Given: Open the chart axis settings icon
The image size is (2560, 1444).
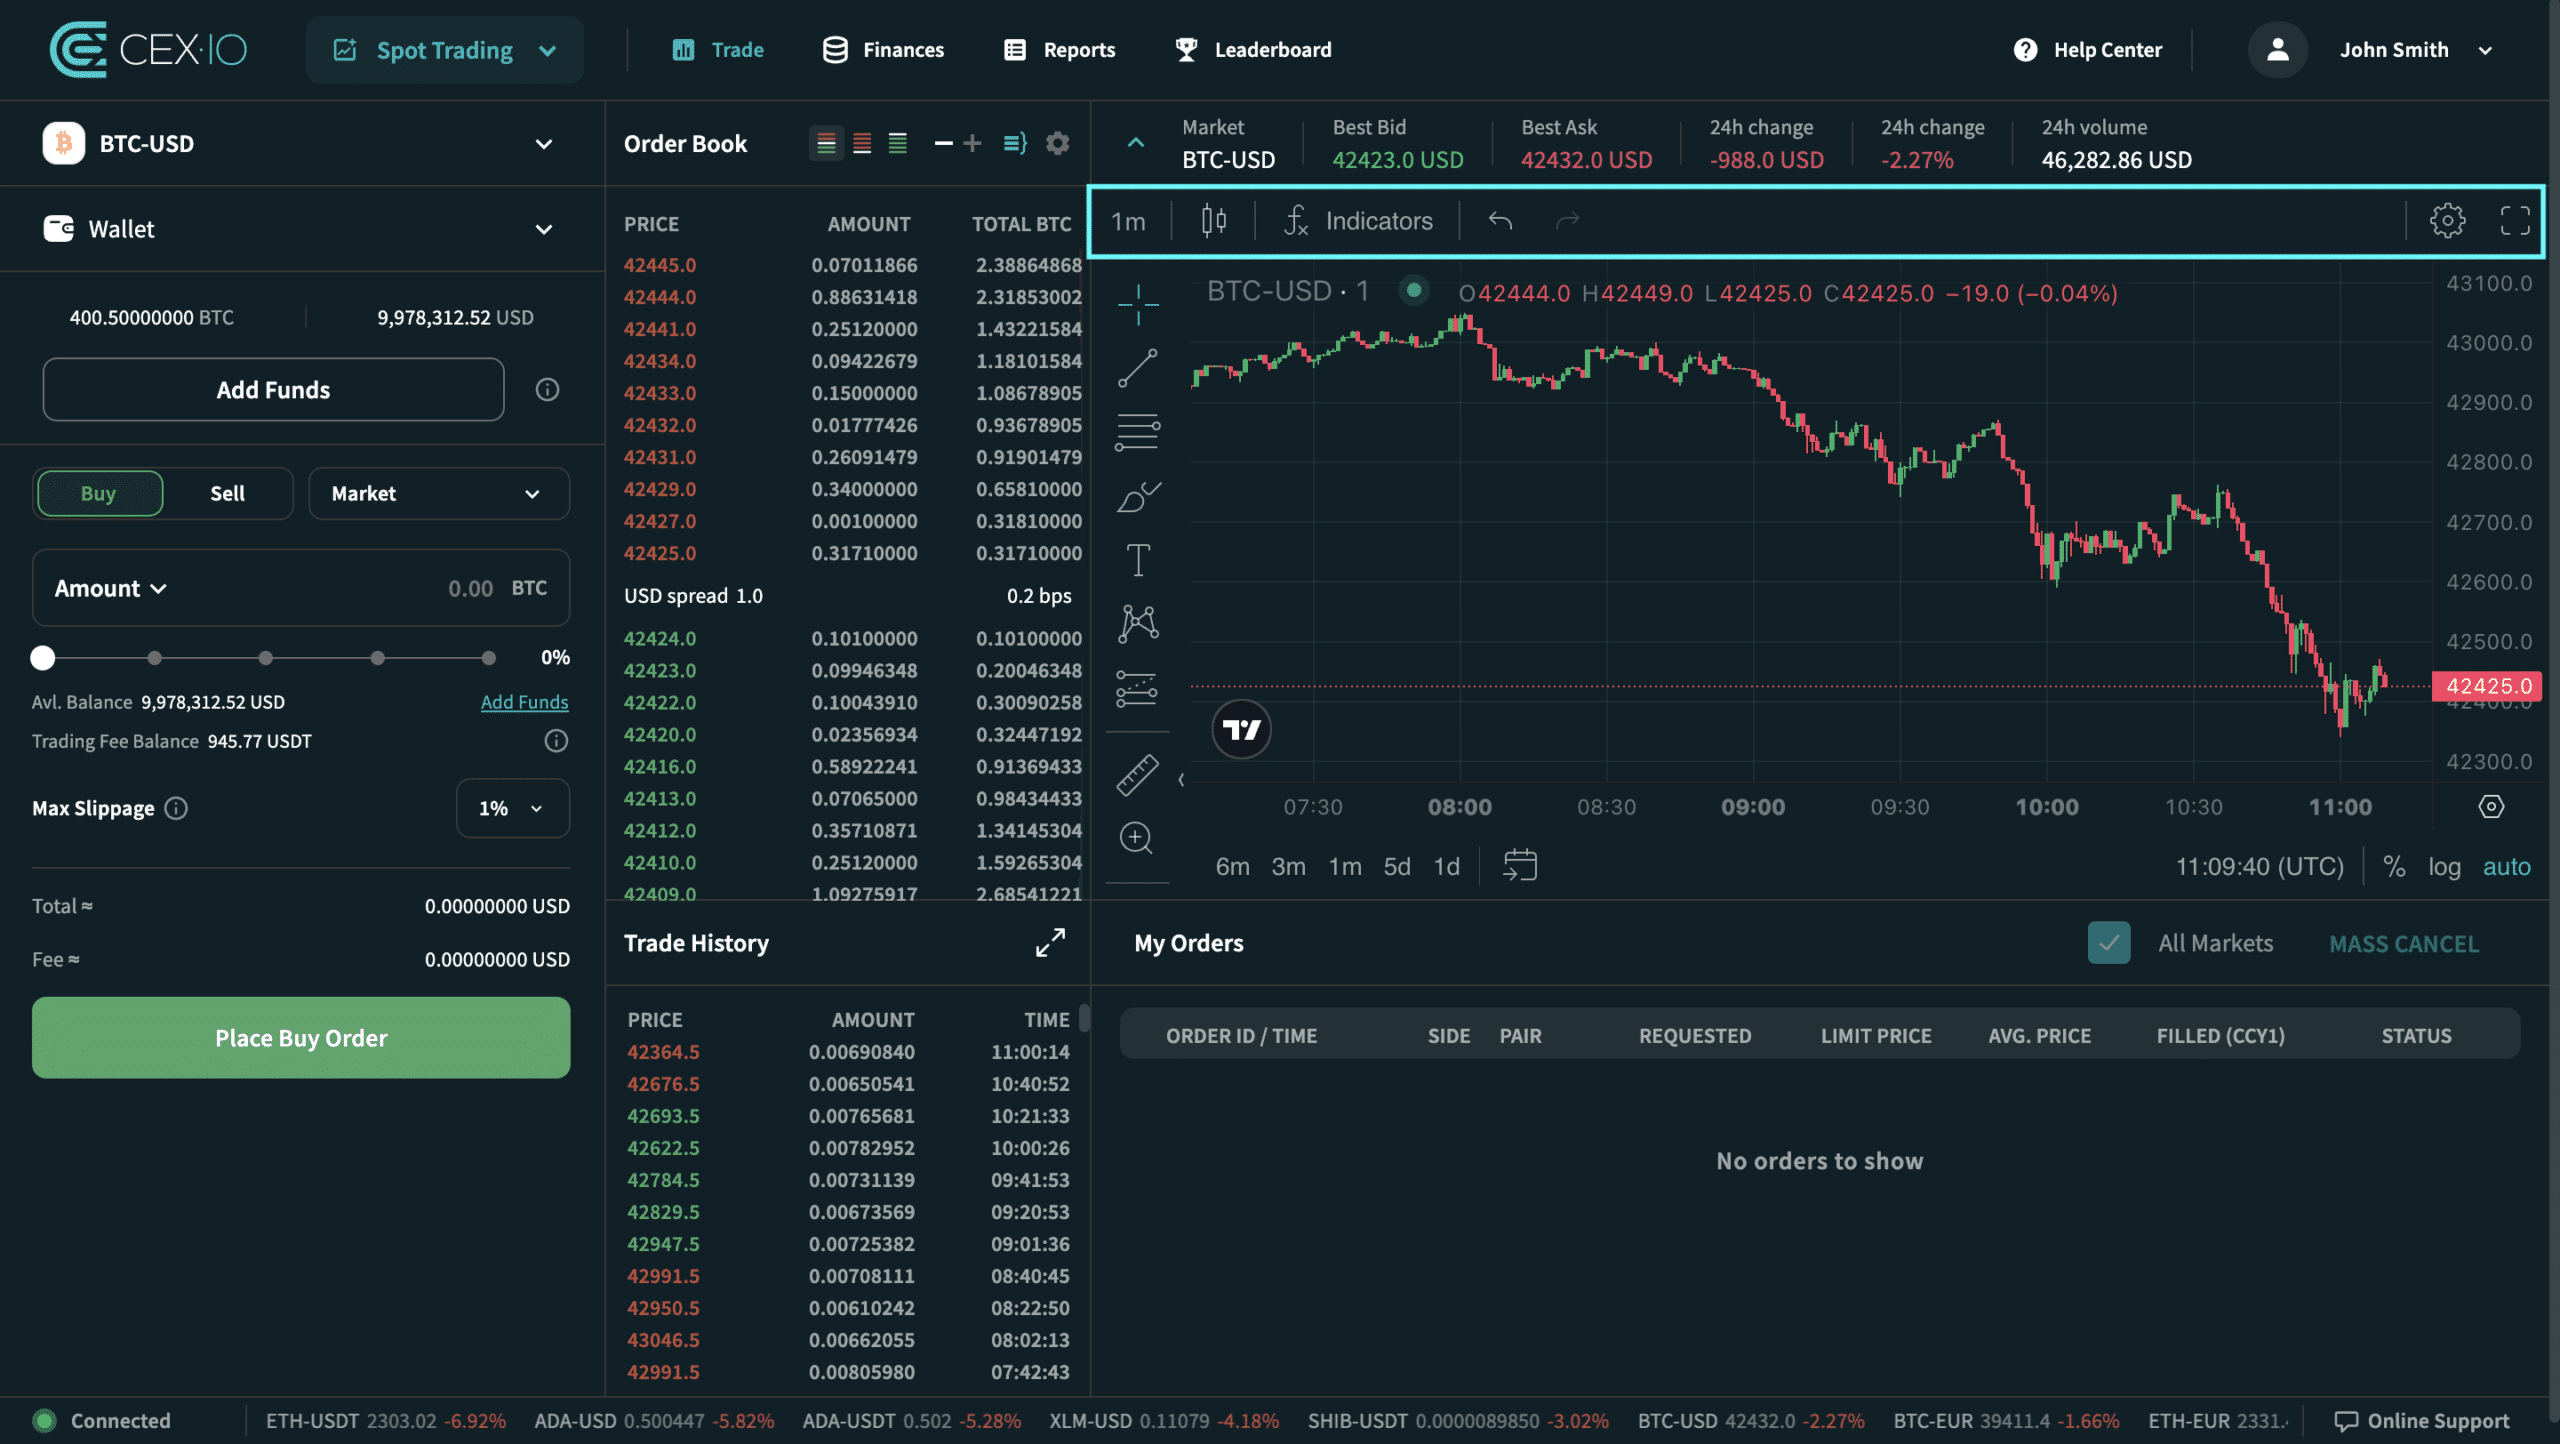Looking at the screenshot, I should (x=2491, y=807).
